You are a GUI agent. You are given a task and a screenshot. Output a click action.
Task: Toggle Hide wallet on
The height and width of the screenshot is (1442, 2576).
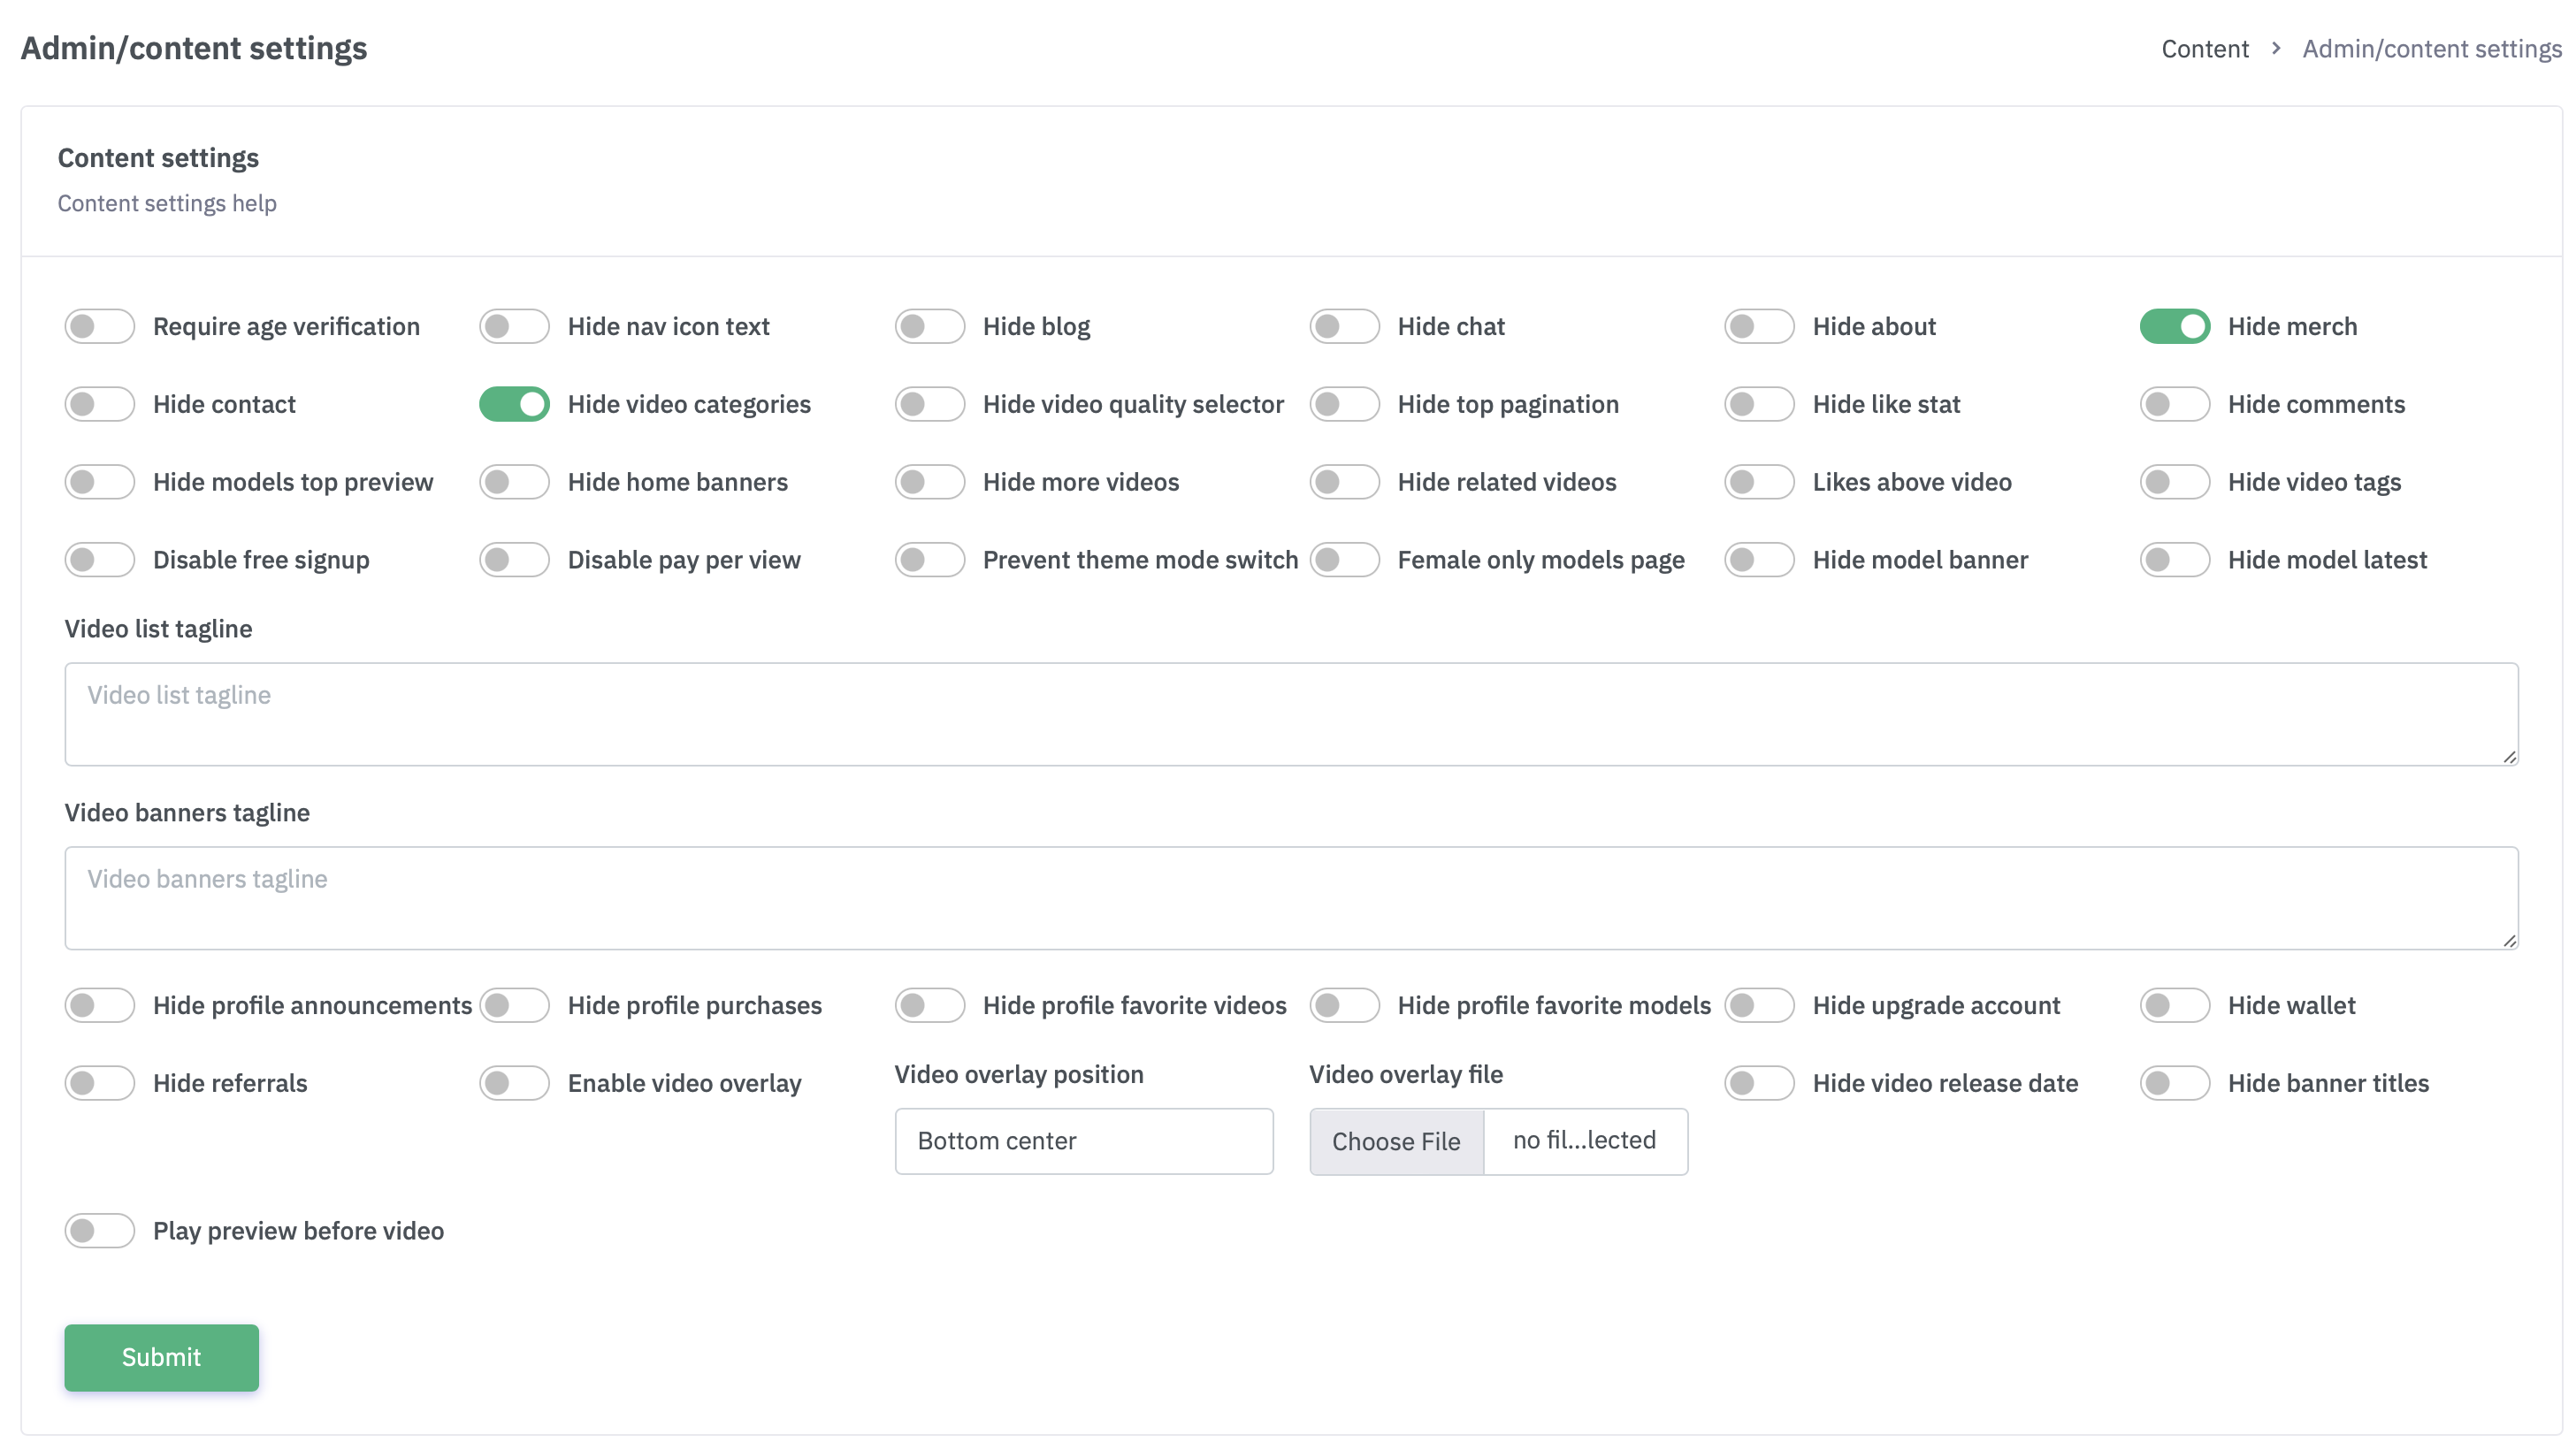click(x=2174, y=1005)
